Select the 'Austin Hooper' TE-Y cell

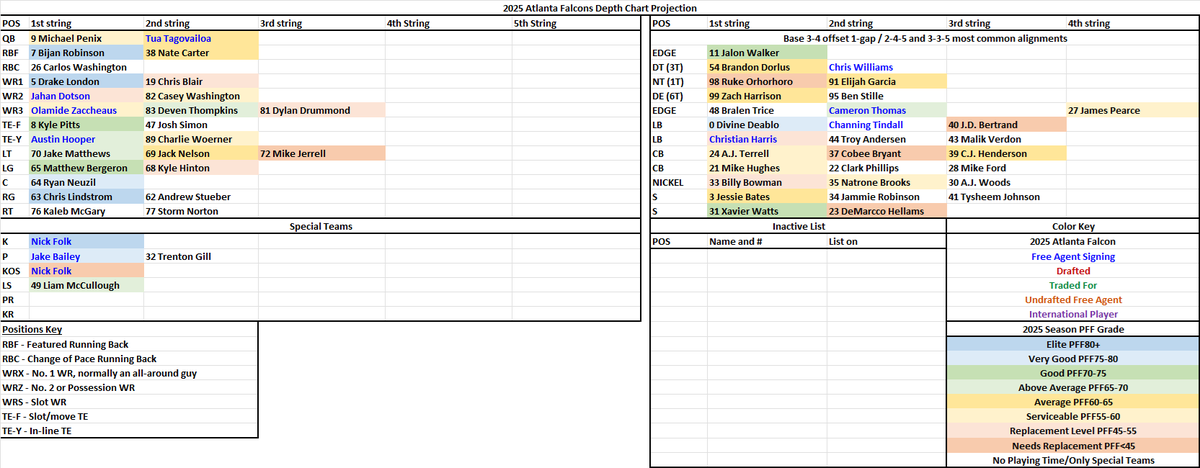[86, 139]
